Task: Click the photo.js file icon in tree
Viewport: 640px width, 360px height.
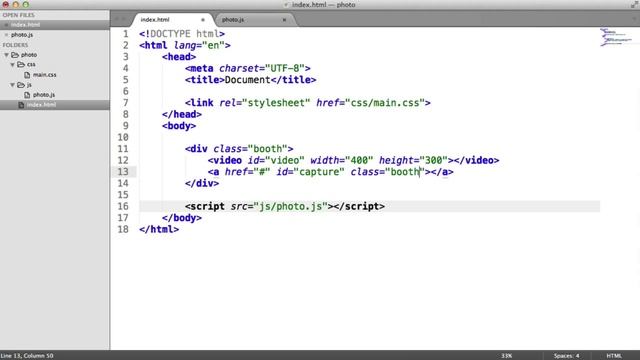Action: click(27, 95)
